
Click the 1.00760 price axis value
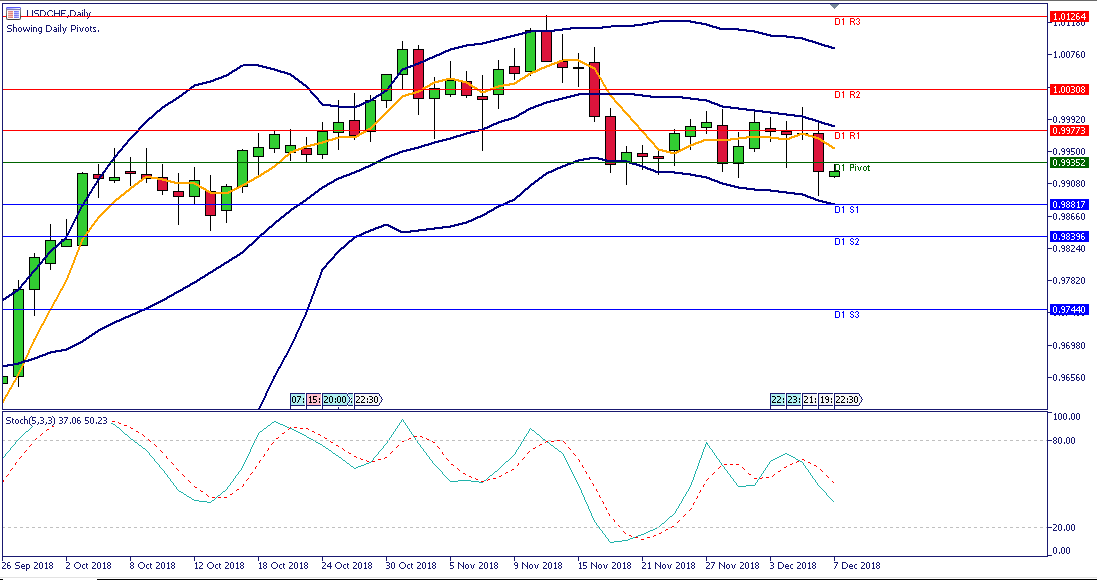tap(1068, 53)
